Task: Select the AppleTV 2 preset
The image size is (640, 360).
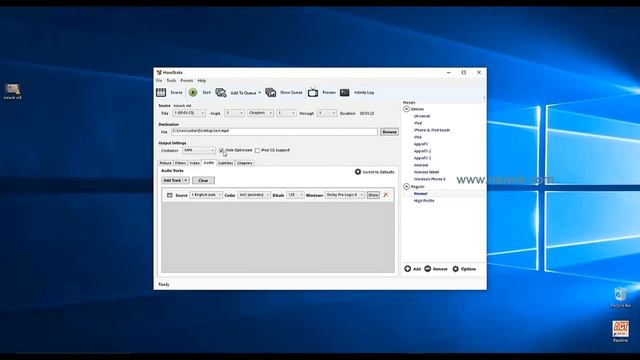Action: click(x=422, y=151)
